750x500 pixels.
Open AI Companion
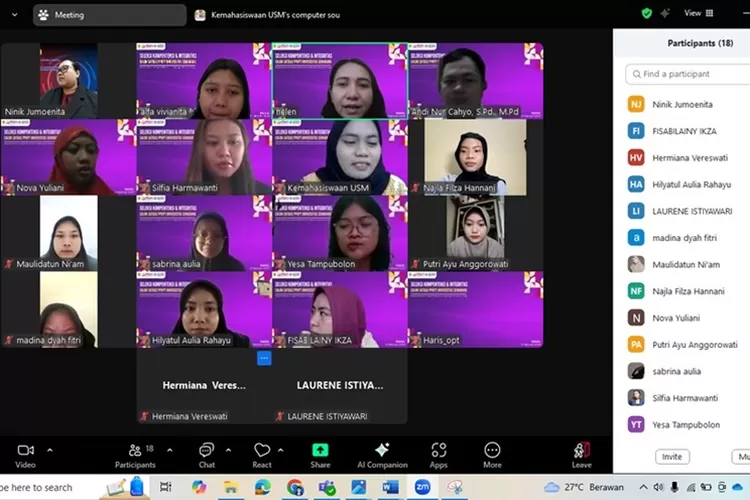382,456
